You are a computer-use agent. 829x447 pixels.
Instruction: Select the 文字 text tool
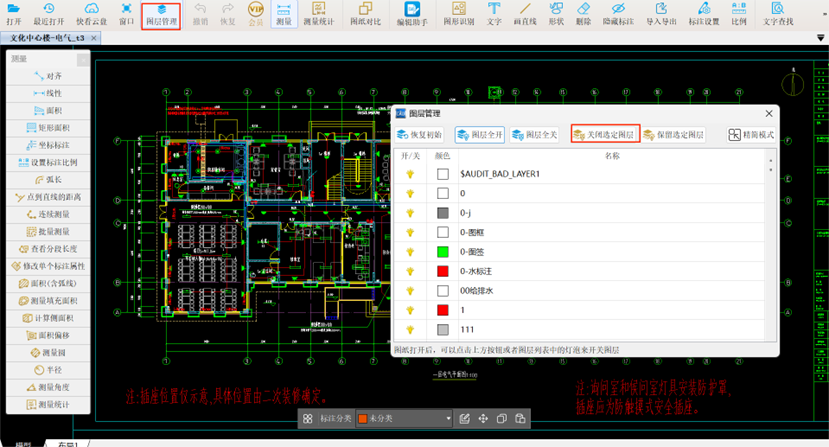pos(494,14)
